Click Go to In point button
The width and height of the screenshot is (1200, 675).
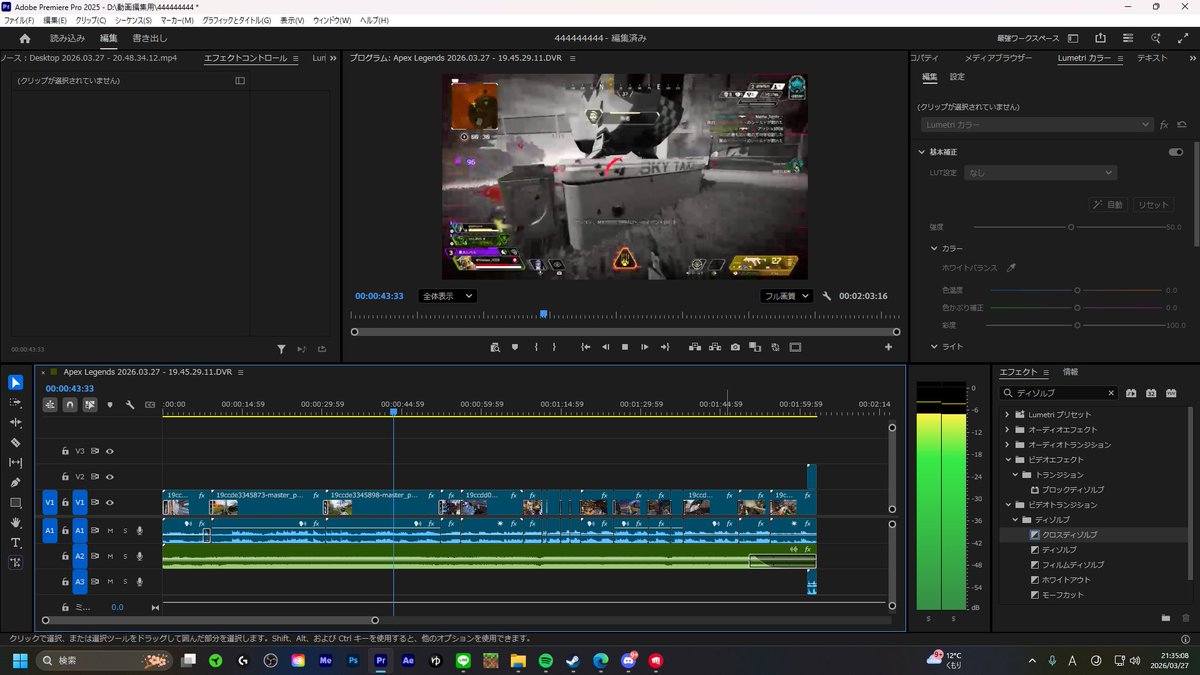[586, 347]
